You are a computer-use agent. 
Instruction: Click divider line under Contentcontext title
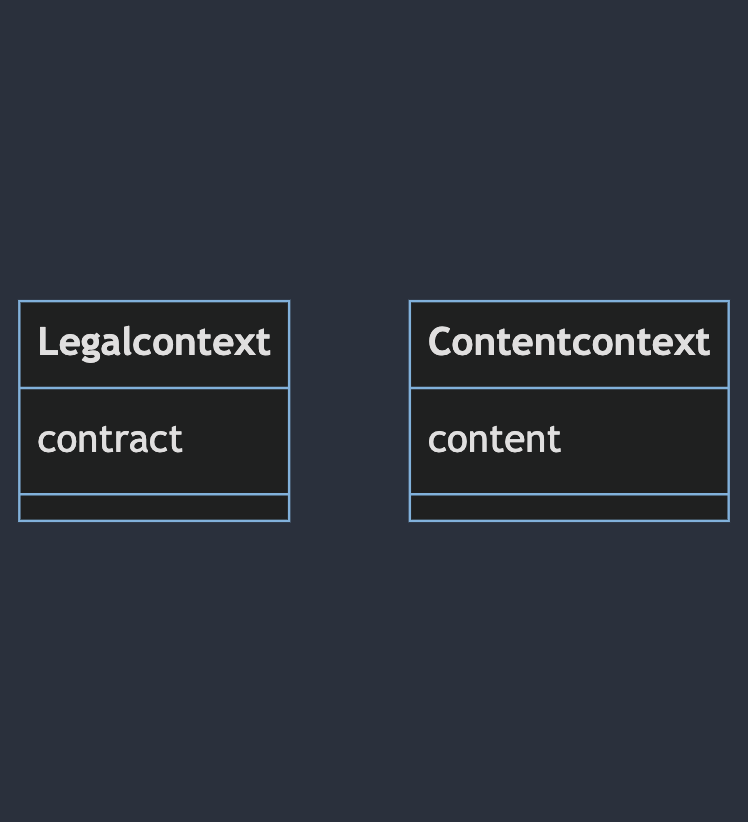coord(568,387)
